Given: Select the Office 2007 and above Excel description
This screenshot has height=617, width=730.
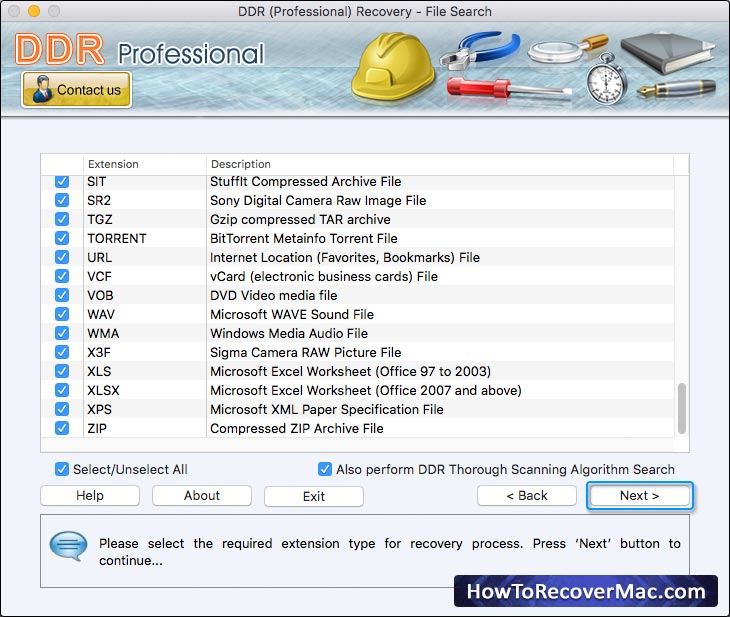Looking at the screenshot, I should tap(365, 390).
